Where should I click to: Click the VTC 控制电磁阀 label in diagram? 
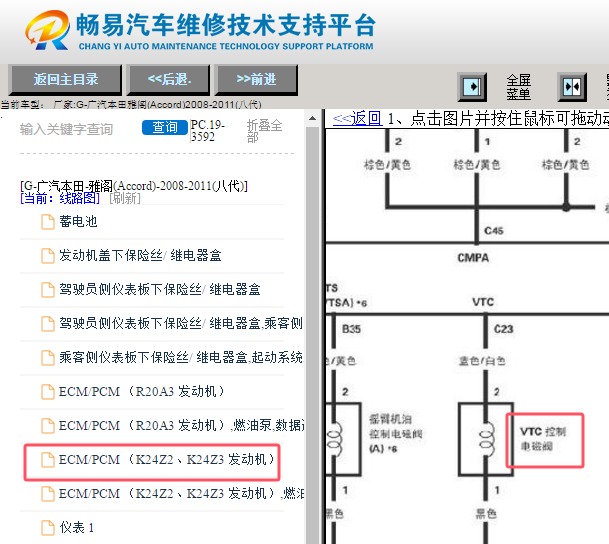(x=543, y=439)
